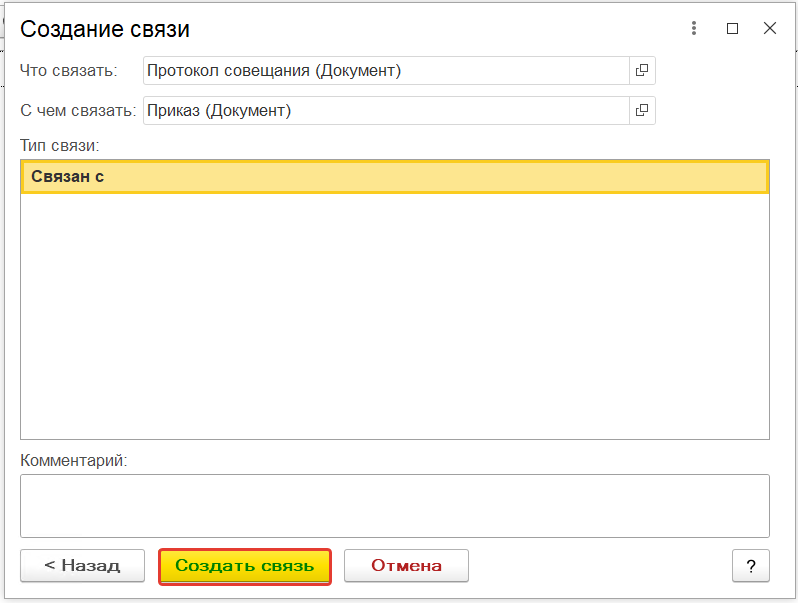Click the Создание связи title text

(105, 29)
